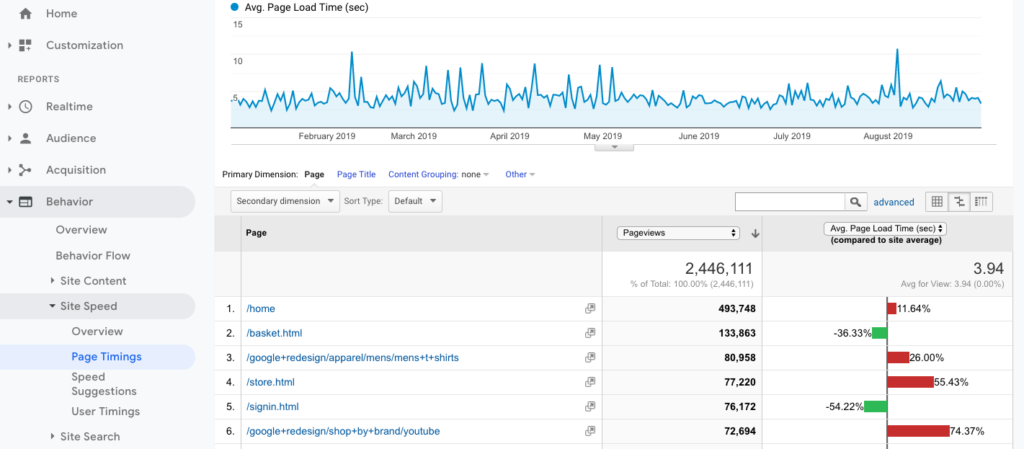Expand Site Search submenu

(x=53, y=437)
